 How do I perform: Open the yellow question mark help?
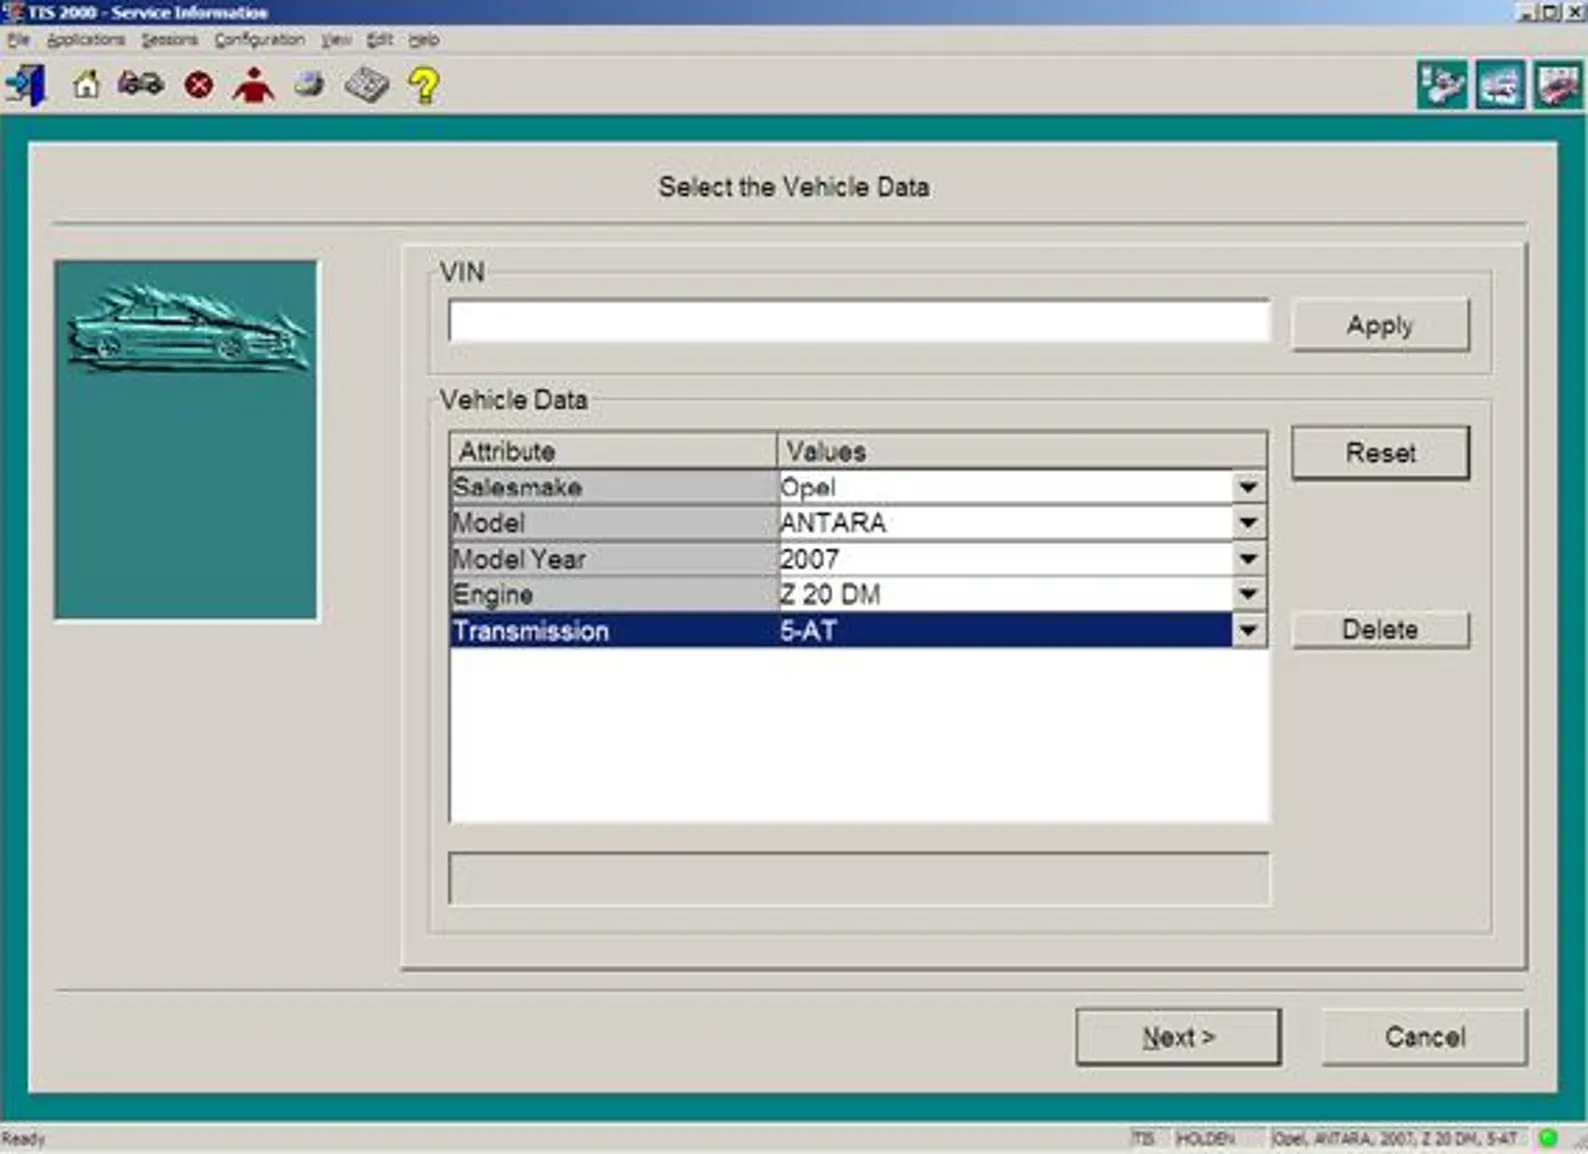pos(423,85)
